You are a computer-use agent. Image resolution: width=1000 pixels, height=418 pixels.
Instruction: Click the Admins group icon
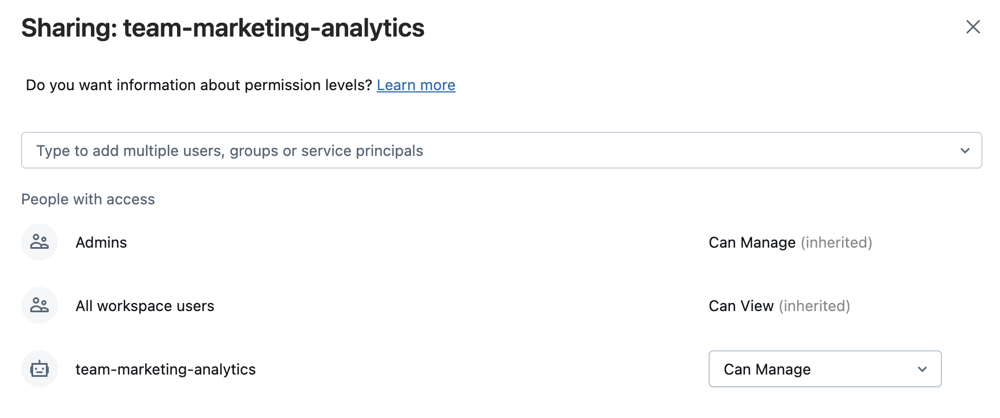[x=40, y=242]
